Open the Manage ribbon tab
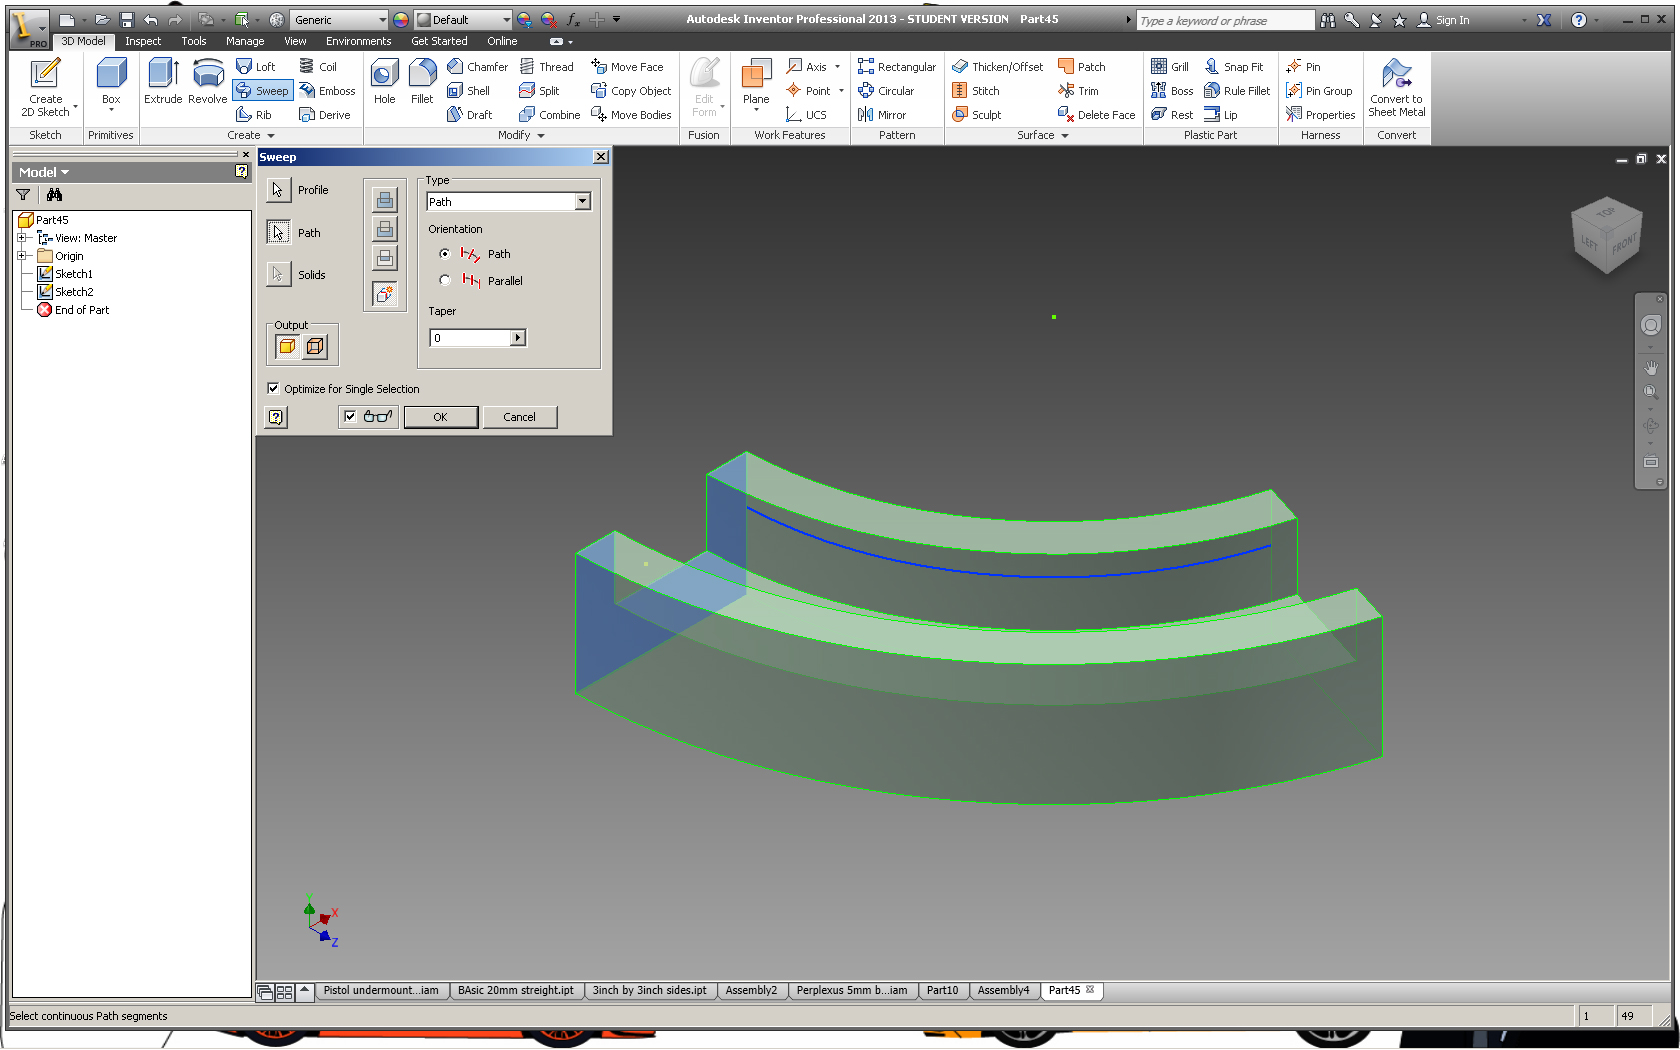Viewport: 1680px width, 1050px height. click(x=245, y=41)
